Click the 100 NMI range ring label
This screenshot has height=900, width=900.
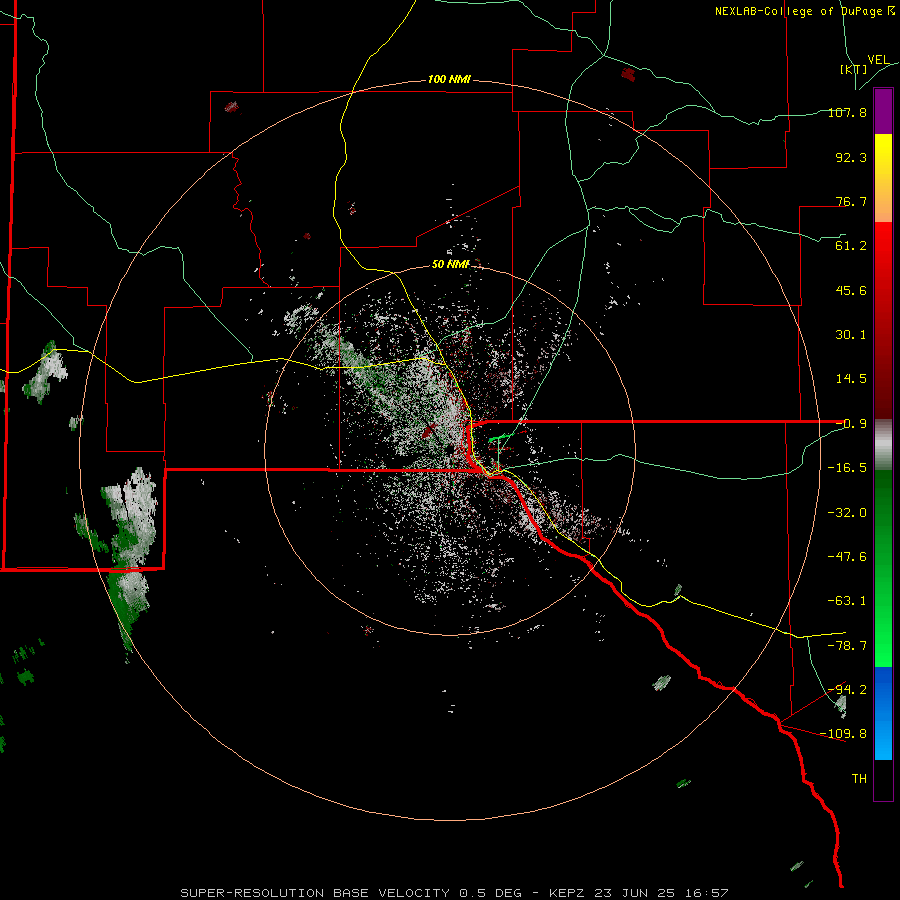[x=449, y=79]
